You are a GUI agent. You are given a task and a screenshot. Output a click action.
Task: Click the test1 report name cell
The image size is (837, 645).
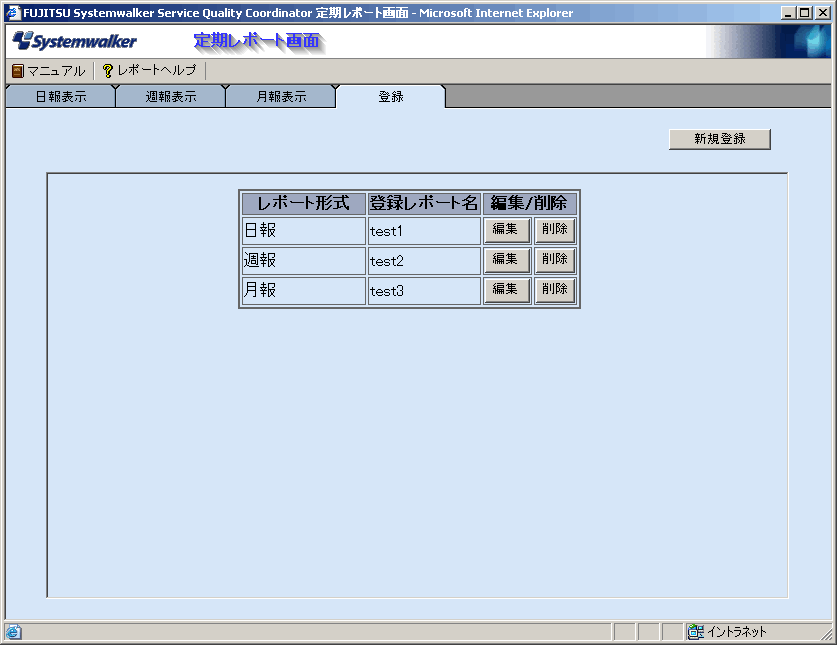pos(424,231)
